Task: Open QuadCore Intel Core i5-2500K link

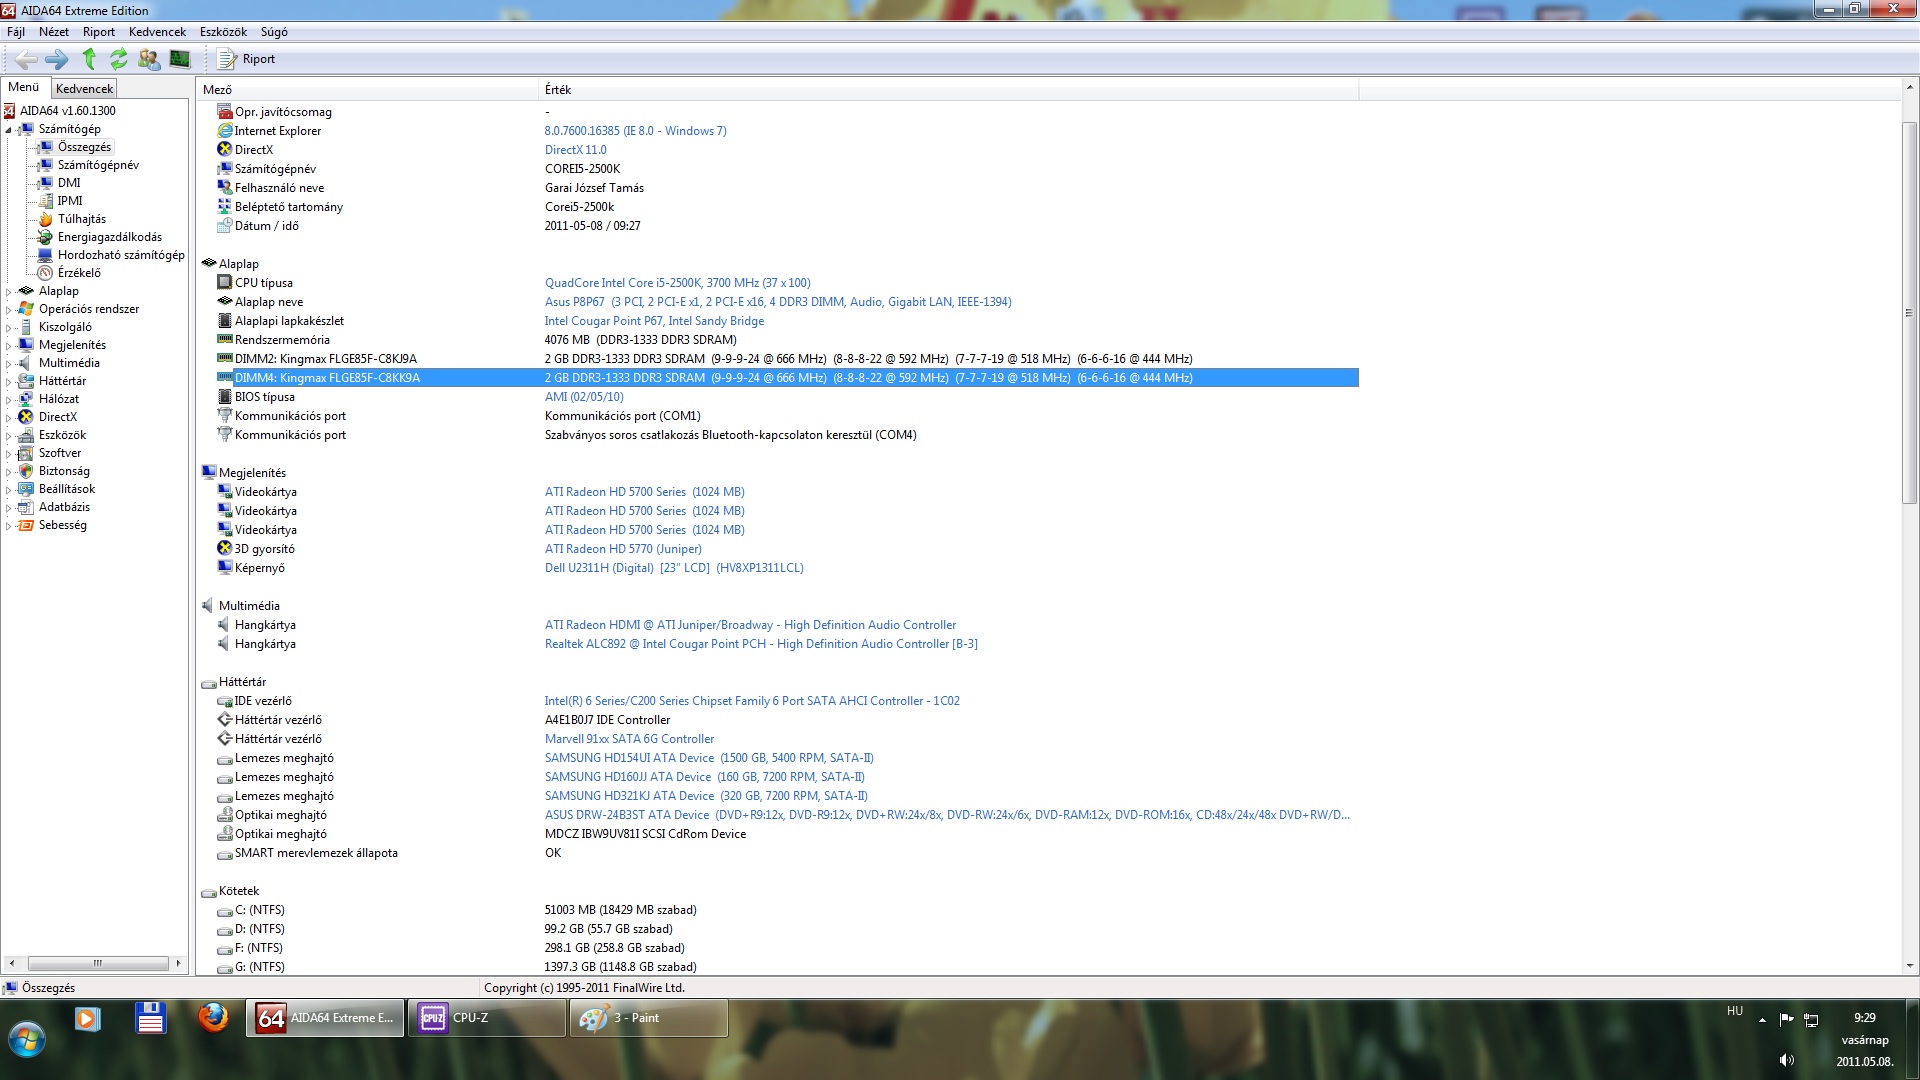Action: pos(677,283)
